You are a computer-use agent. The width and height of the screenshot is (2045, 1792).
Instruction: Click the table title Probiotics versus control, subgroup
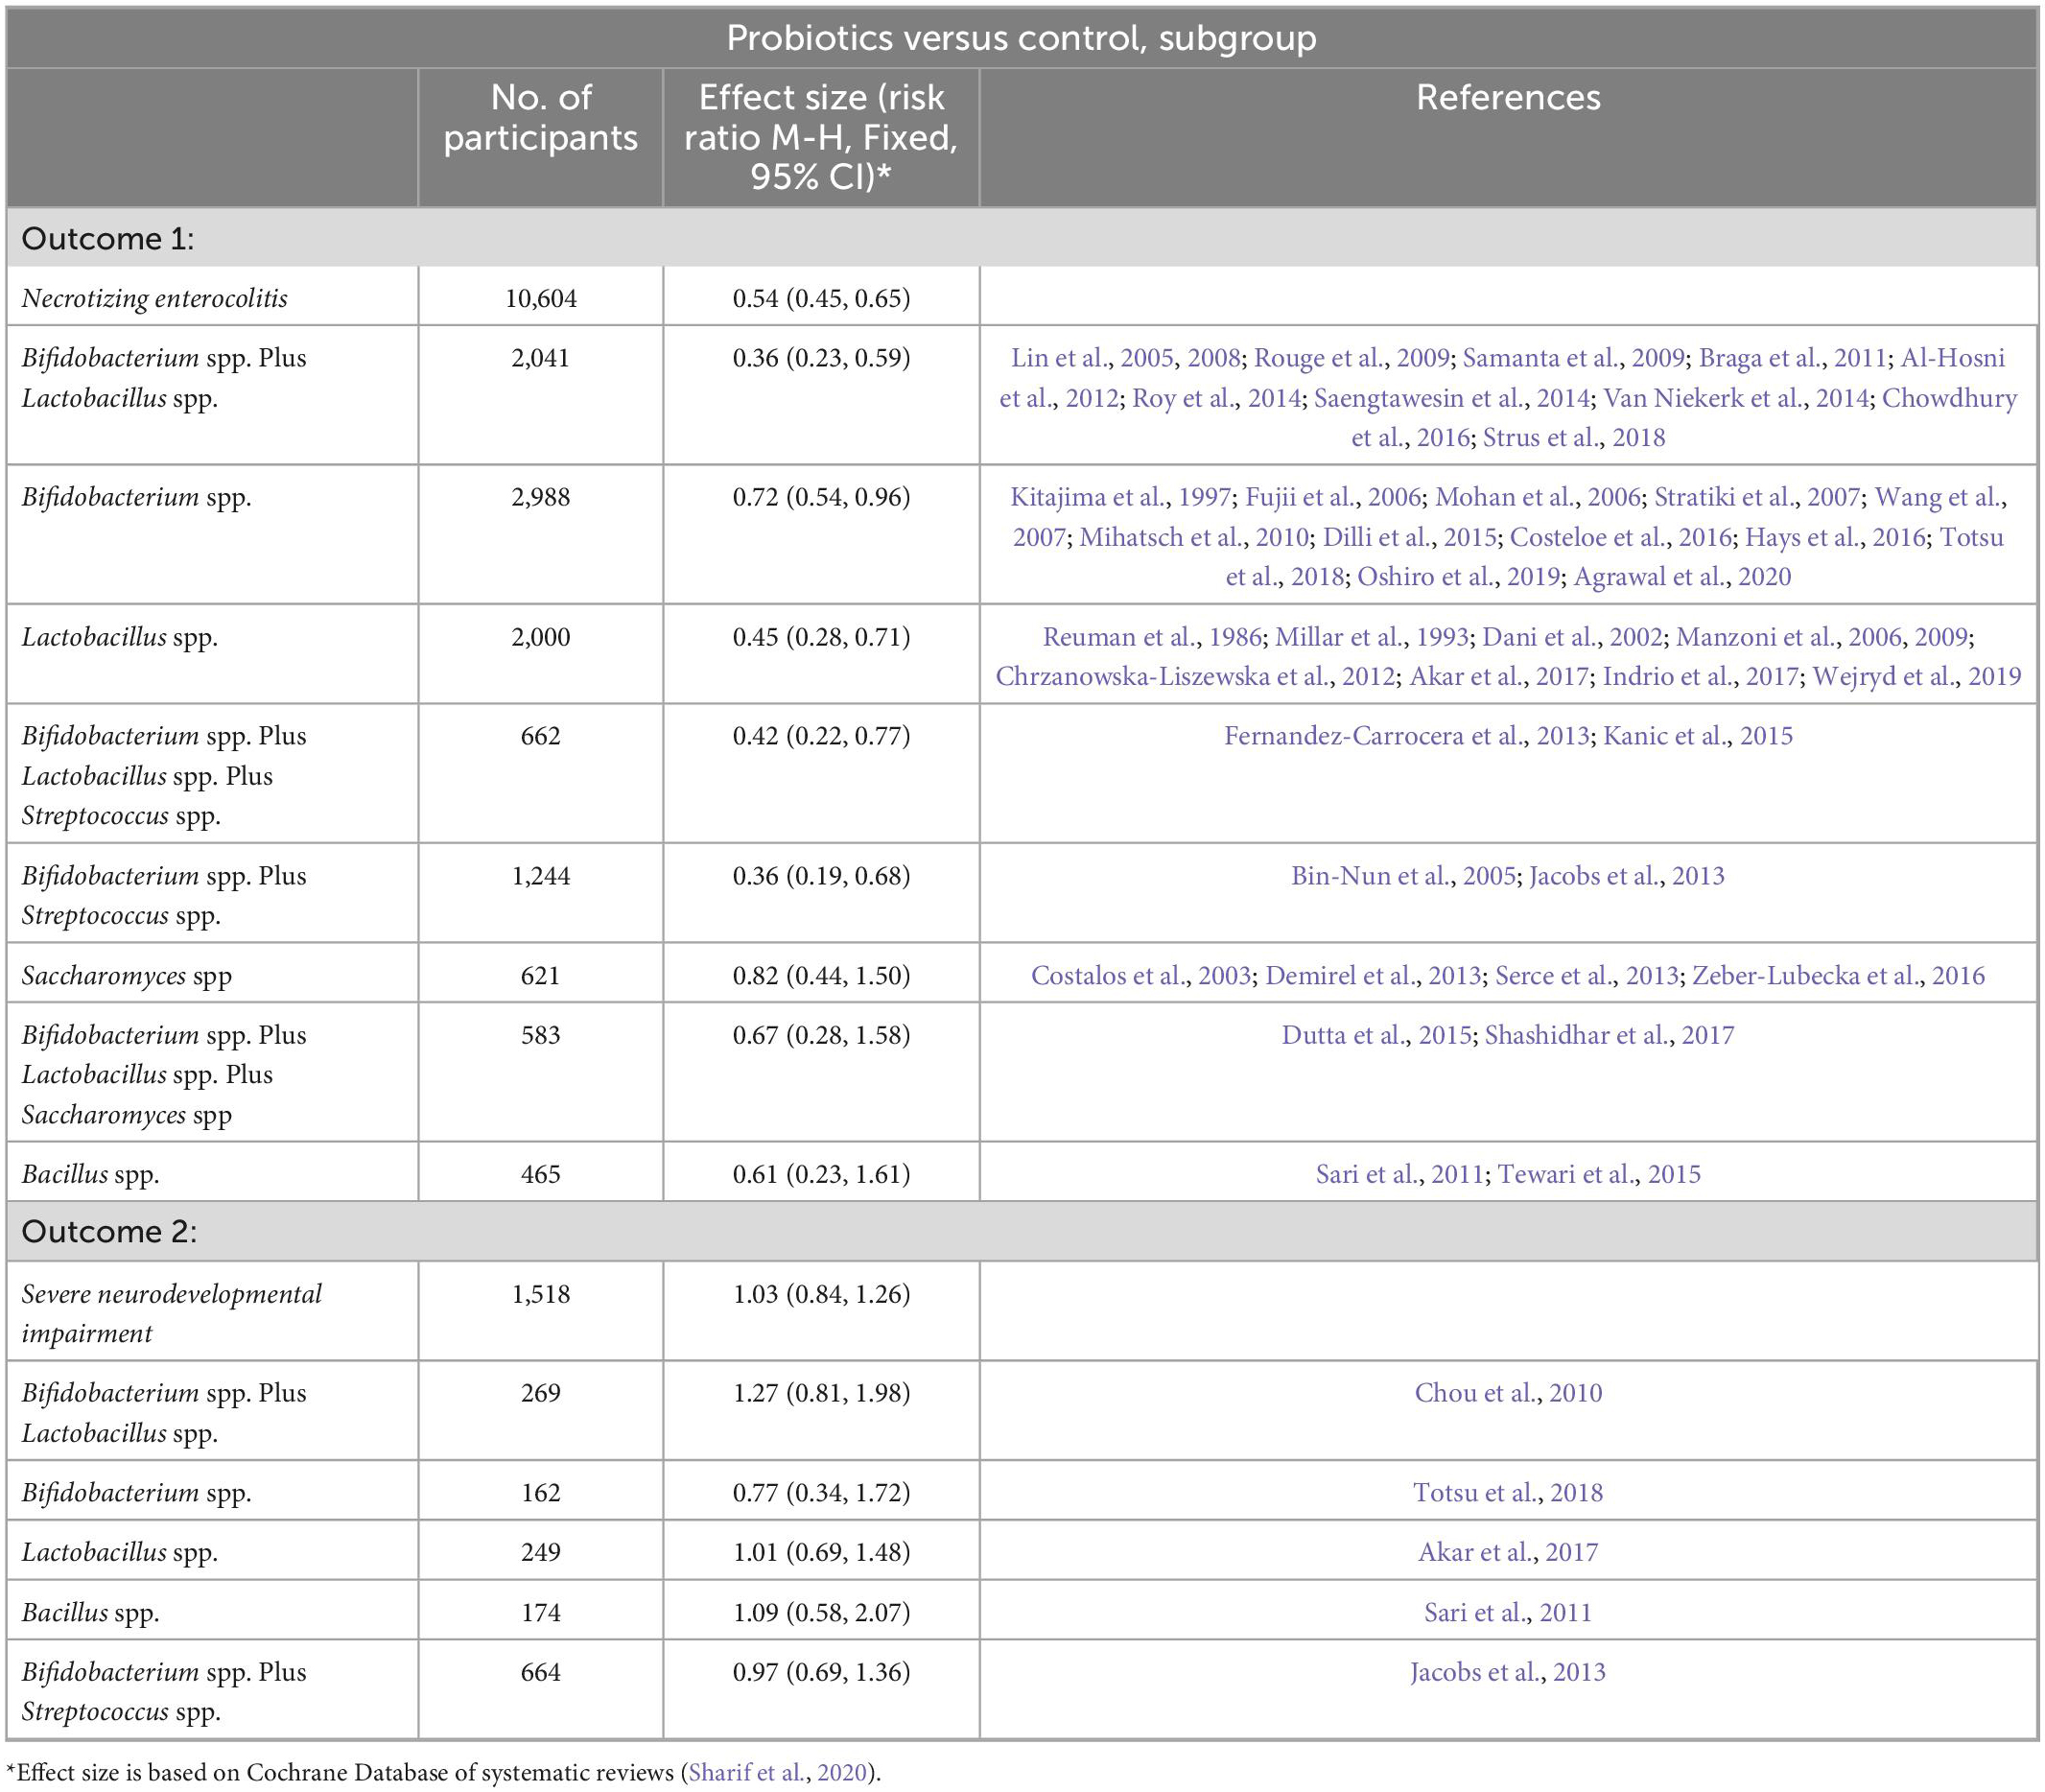tap(1021, 38)
